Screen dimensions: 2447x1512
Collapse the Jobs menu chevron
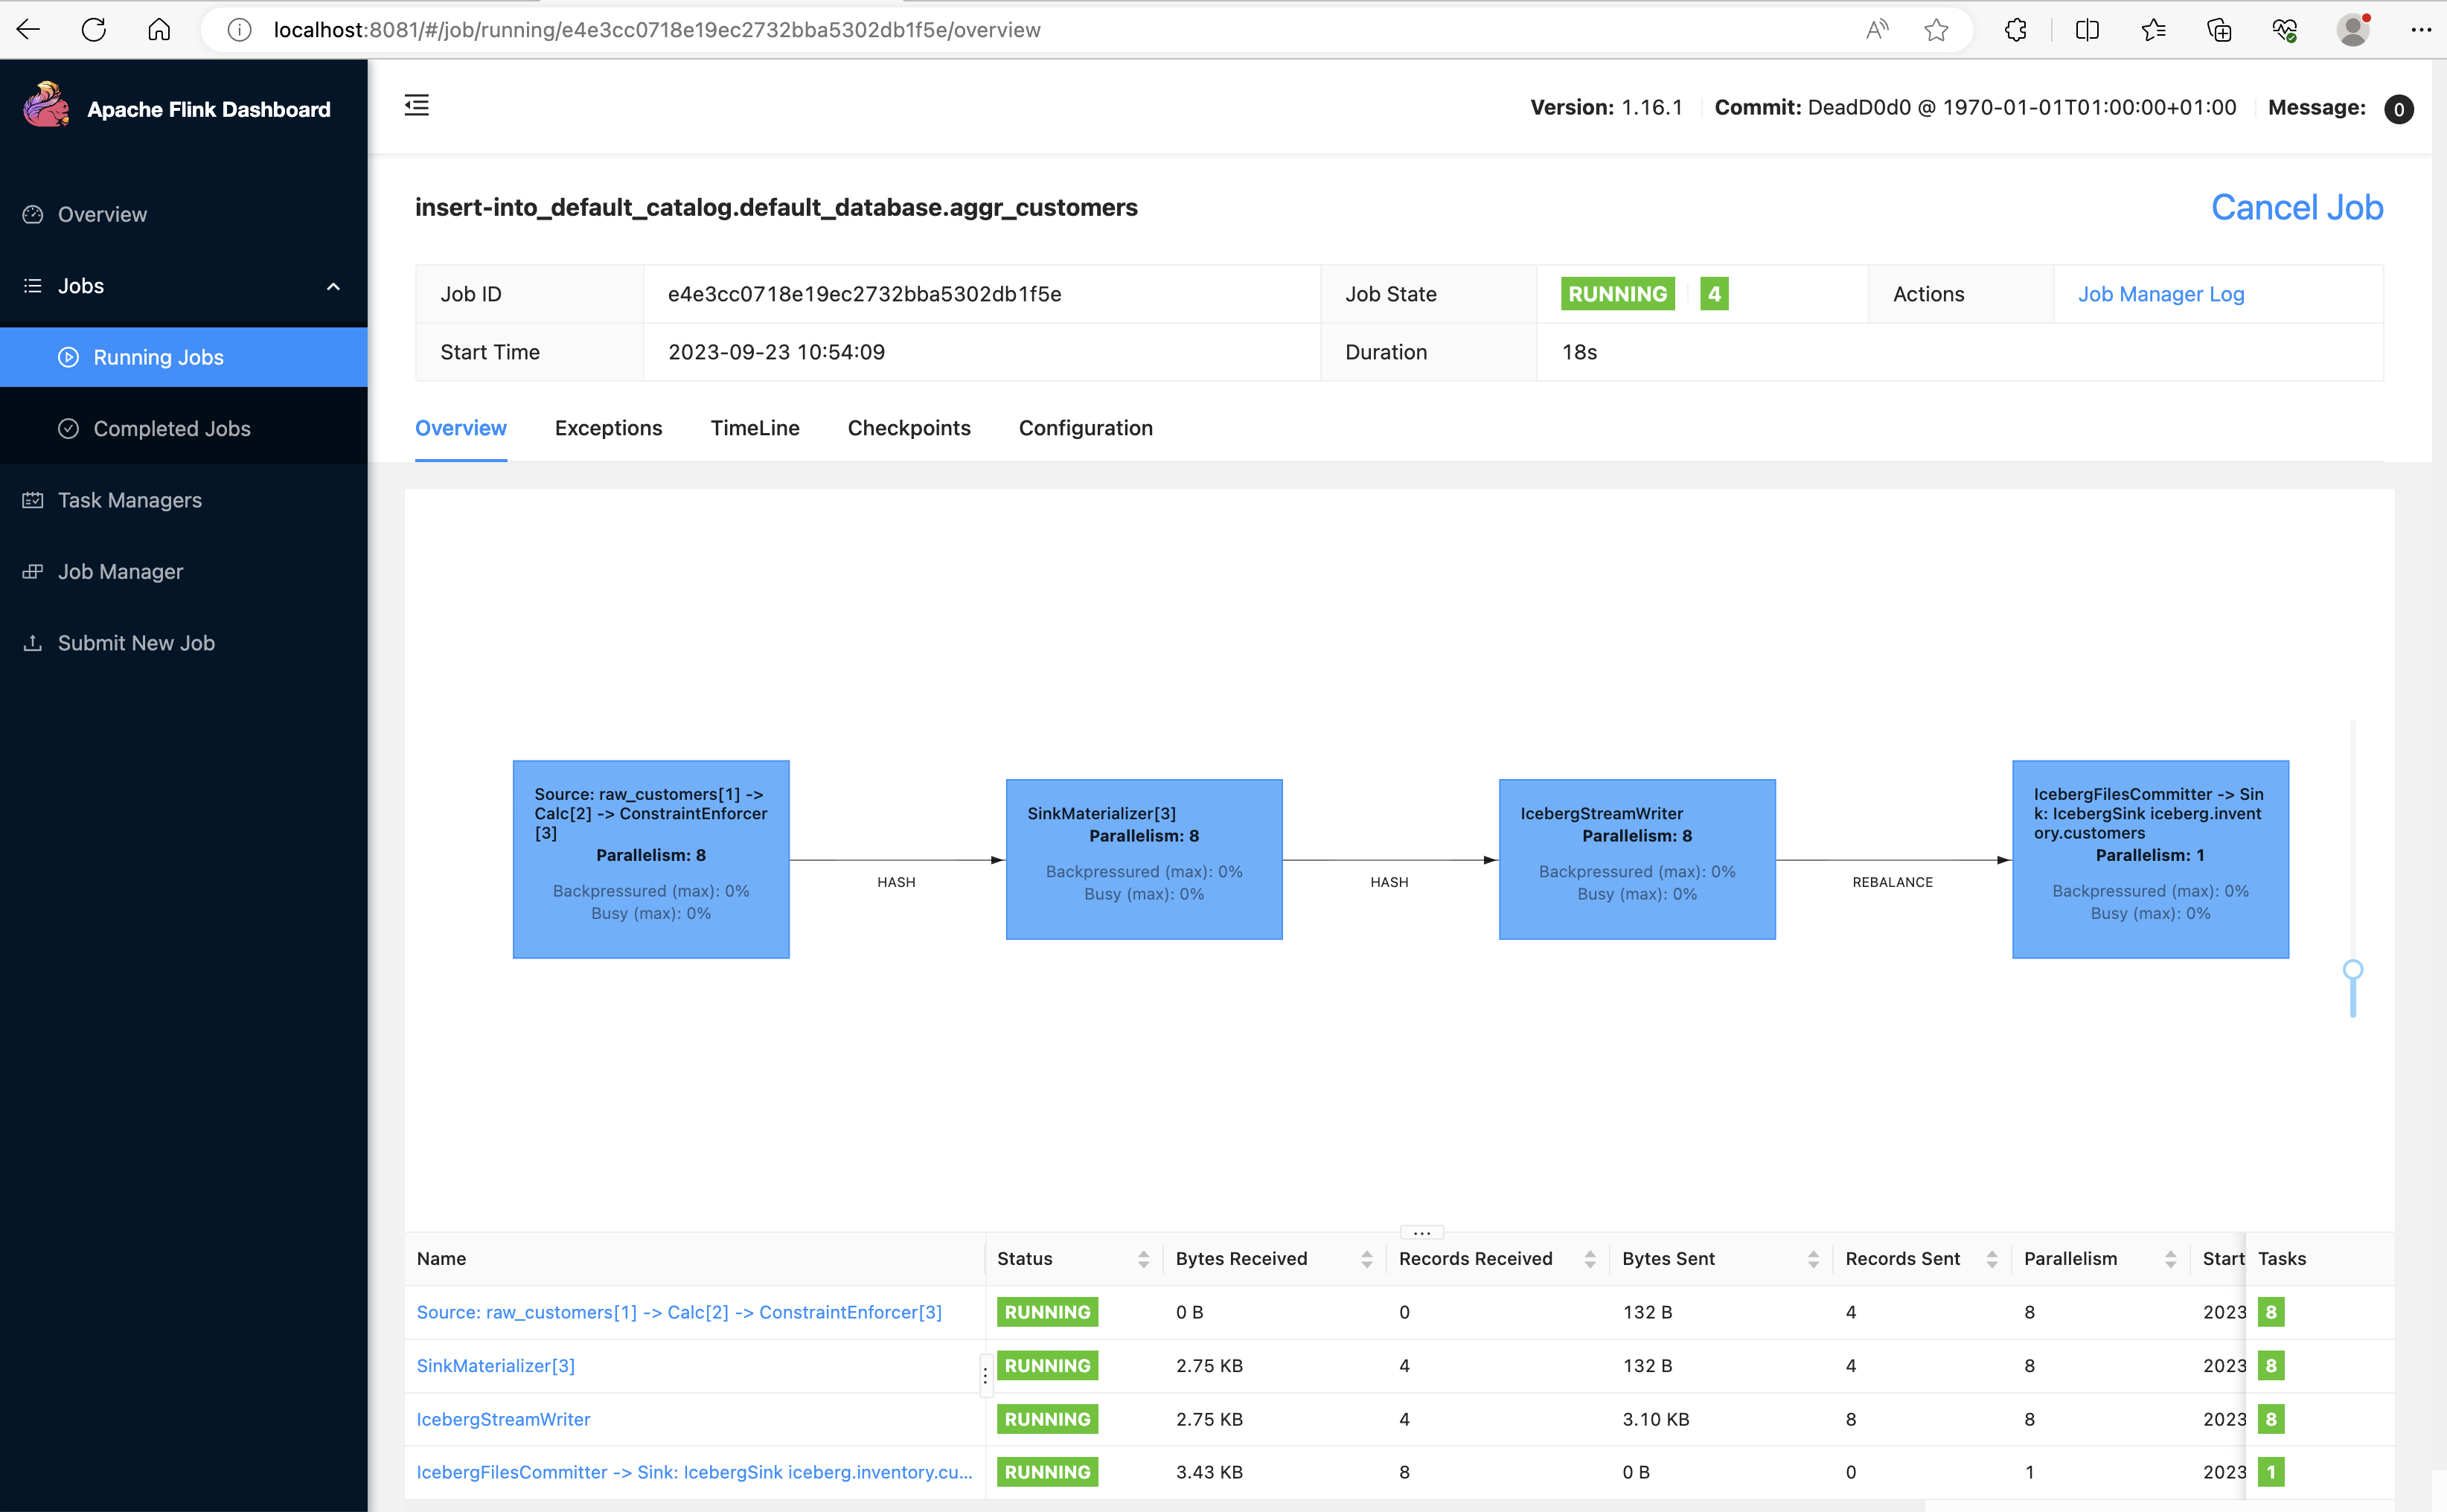[333, 287]
